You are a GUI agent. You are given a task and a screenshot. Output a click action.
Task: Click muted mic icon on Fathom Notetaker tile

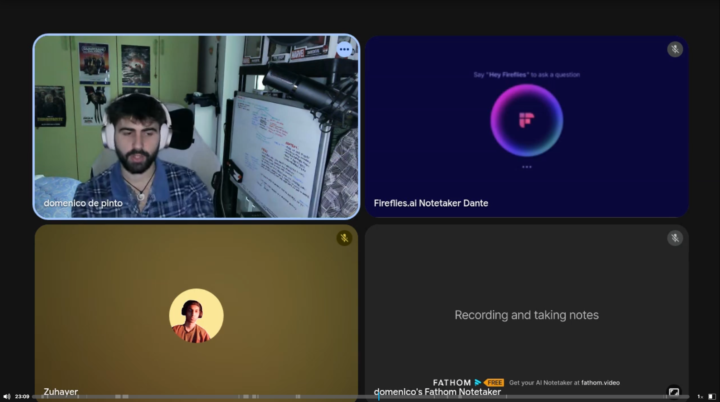pos(675,238)
